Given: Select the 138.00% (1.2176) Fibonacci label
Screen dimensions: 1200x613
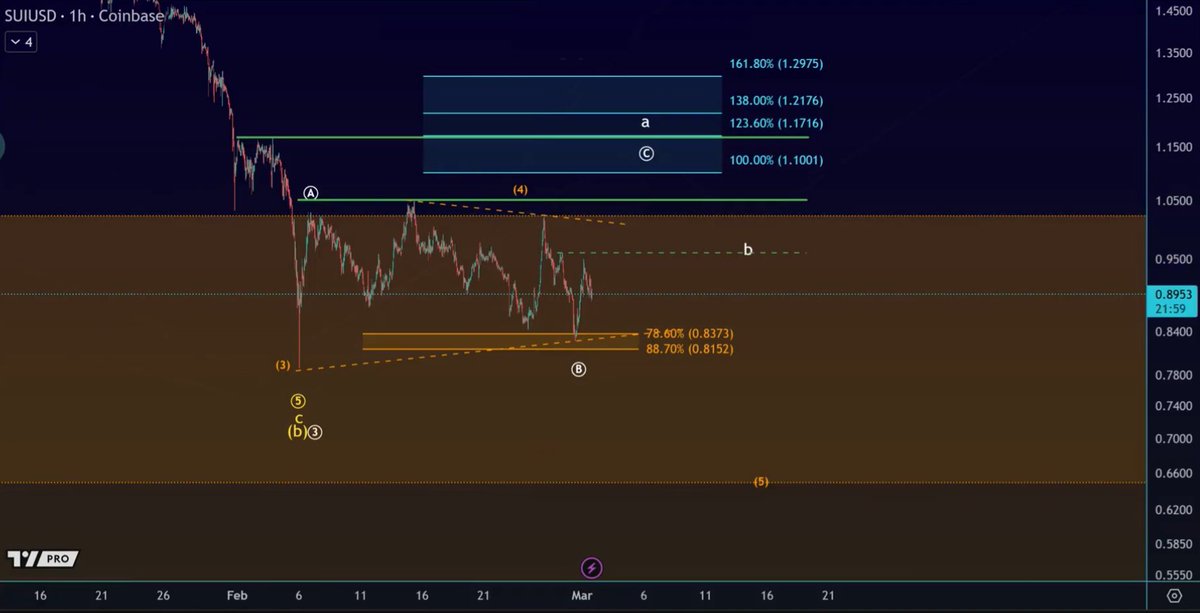Looking at the screenshot, I should pos(776,100).
